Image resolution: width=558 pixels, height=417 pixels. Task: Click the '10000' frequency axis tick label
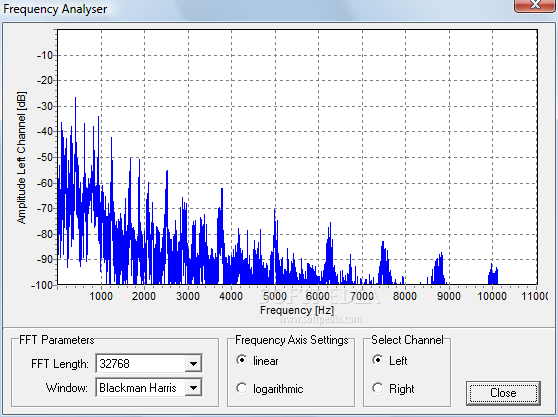(492, 296)
